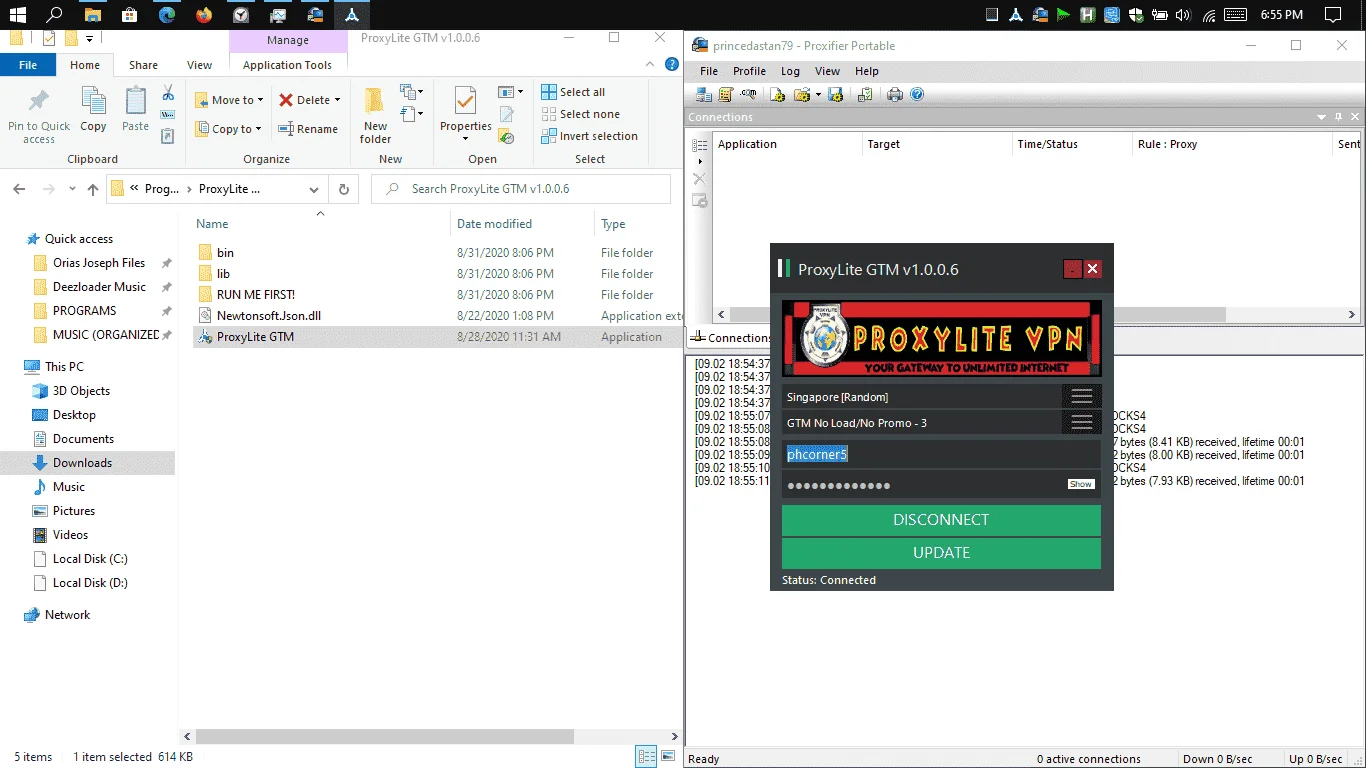Screen dimensions: 1366x768
Task: Open Microsoft Edge from the taskbar
Action: [167, 15]
